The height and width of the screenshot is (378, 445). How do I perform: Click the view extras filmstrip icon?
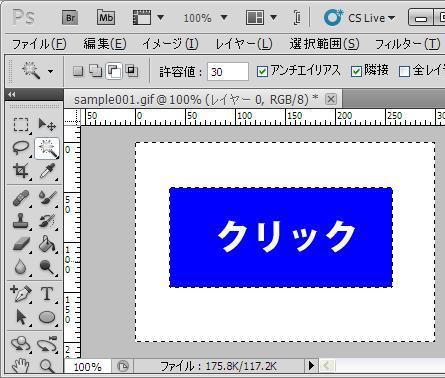point(142,17)
